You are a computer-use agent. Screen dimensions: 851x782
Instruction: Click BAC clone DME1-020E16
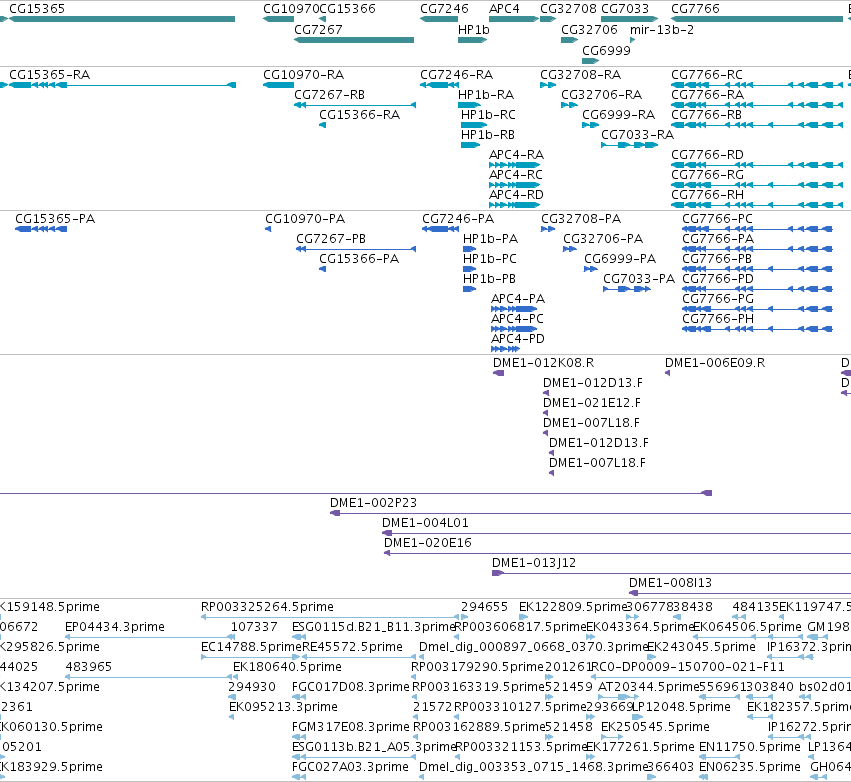pyautogui.click(x=617, y=554)
